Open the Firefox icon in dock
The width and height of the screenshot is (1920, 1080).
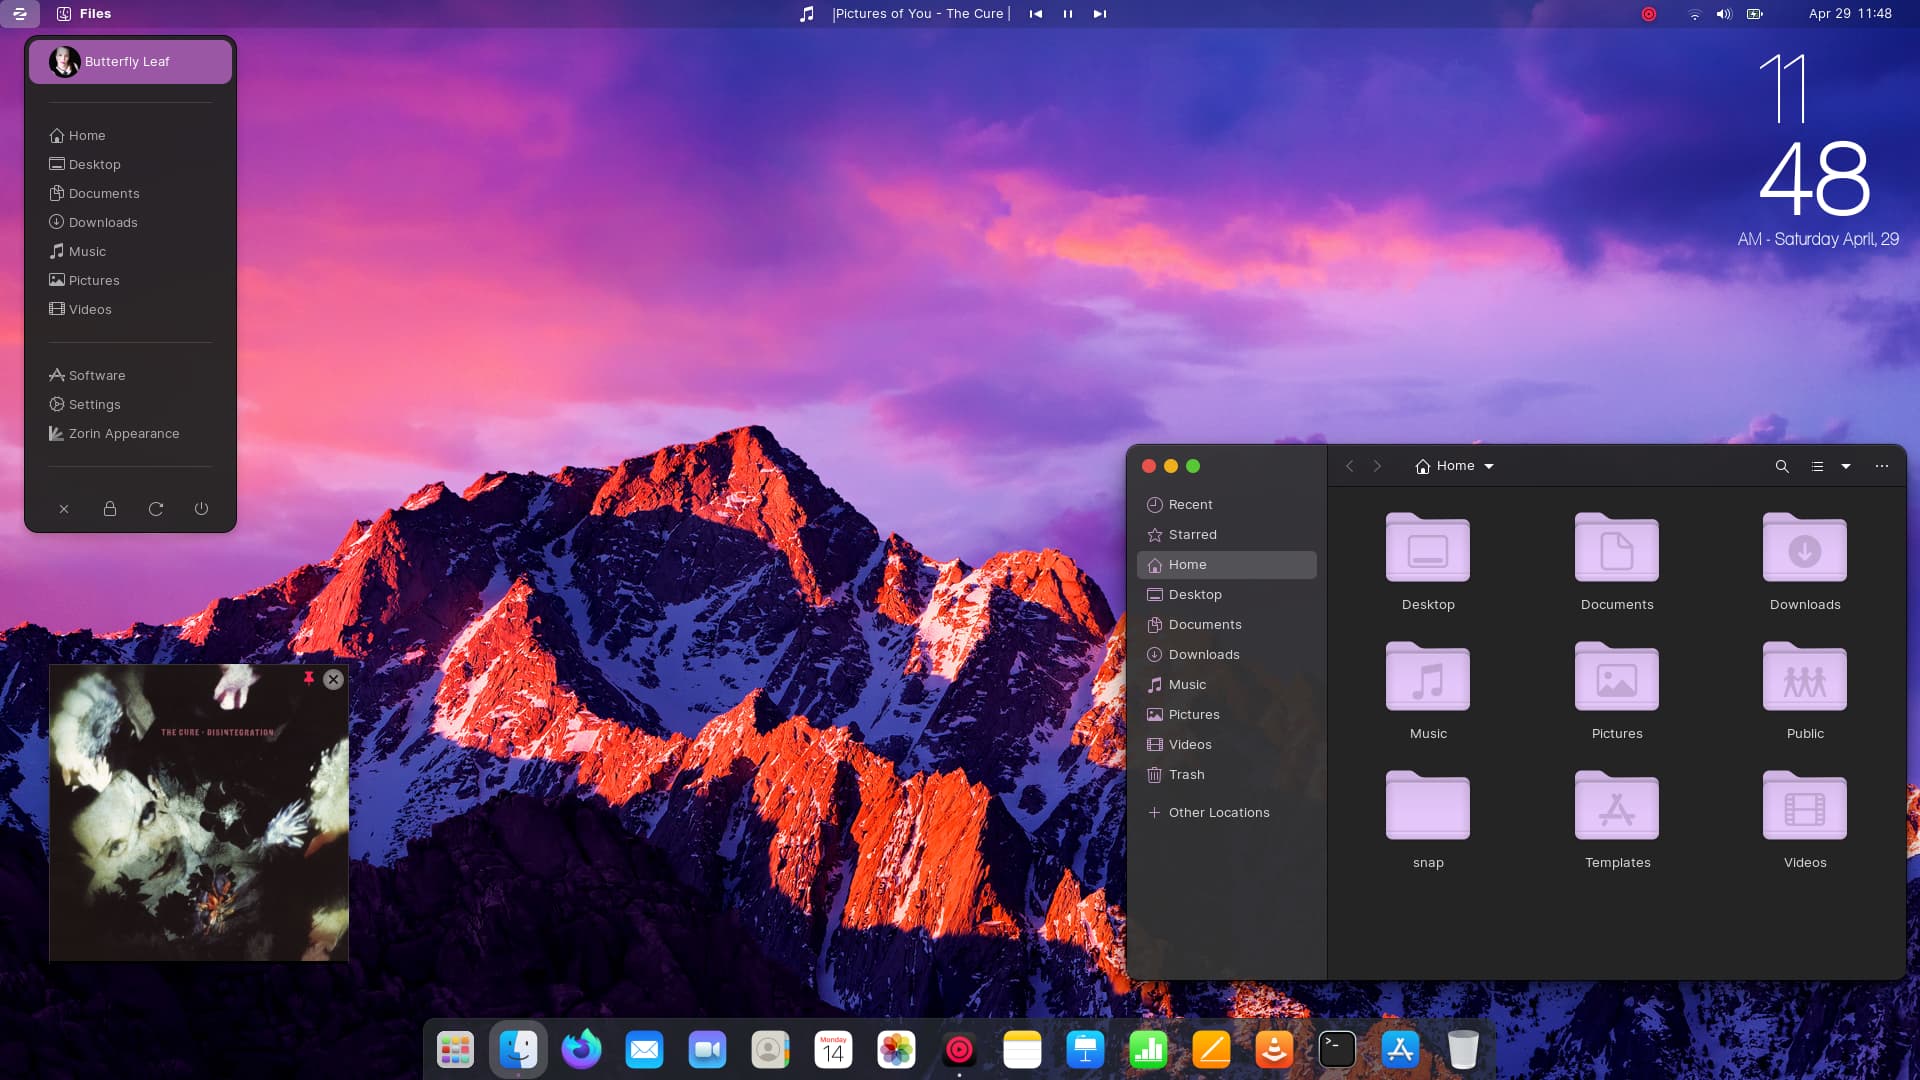pos(581,1049)
